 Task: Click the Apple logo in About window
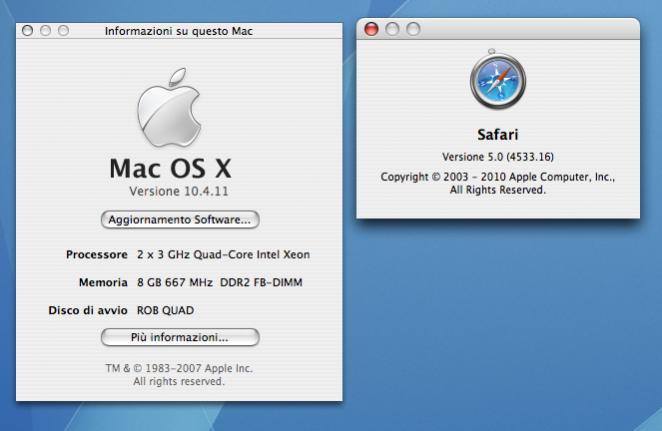click(169, 108)
